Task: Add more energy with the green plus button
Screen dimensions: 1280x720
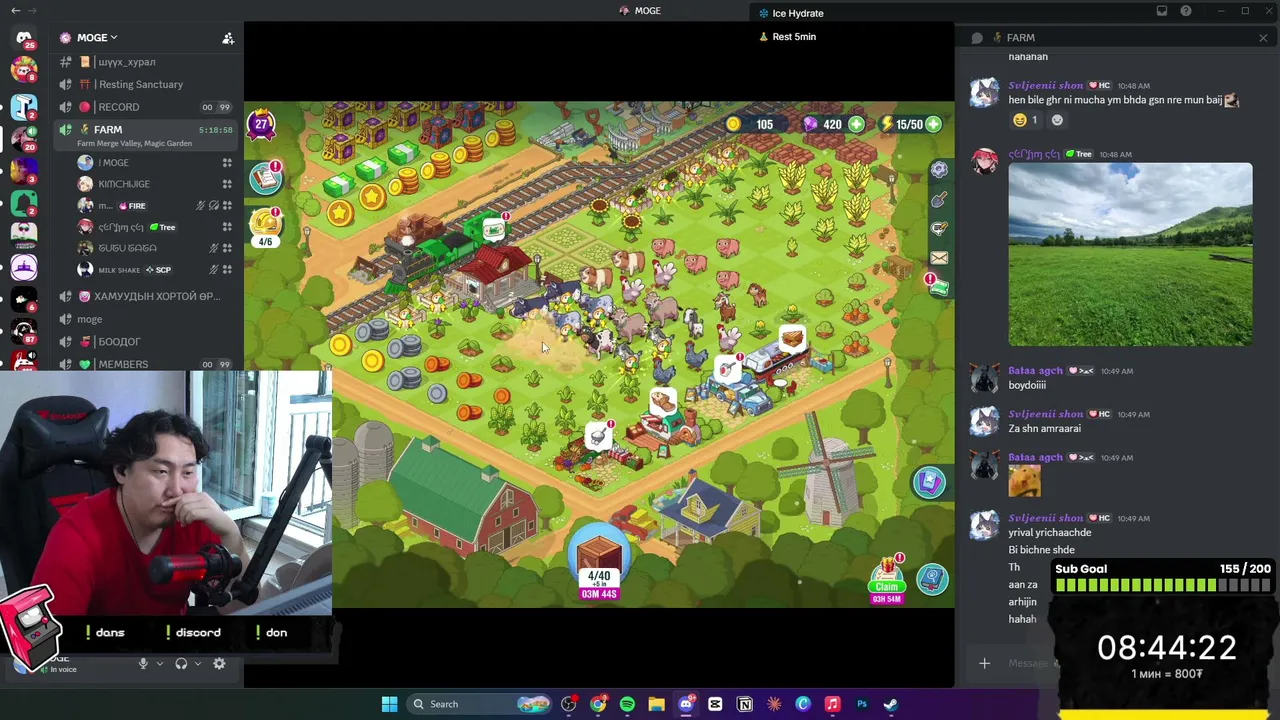Action: [933, 124]
